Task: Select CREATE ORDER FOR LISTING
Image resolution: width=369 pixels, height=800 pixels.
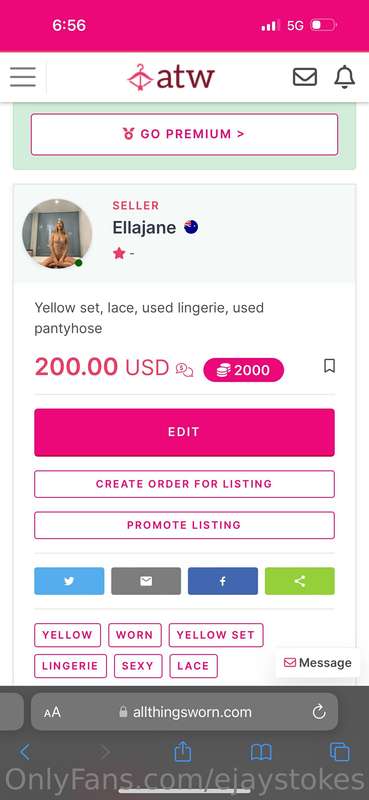Action: (184, 484)
